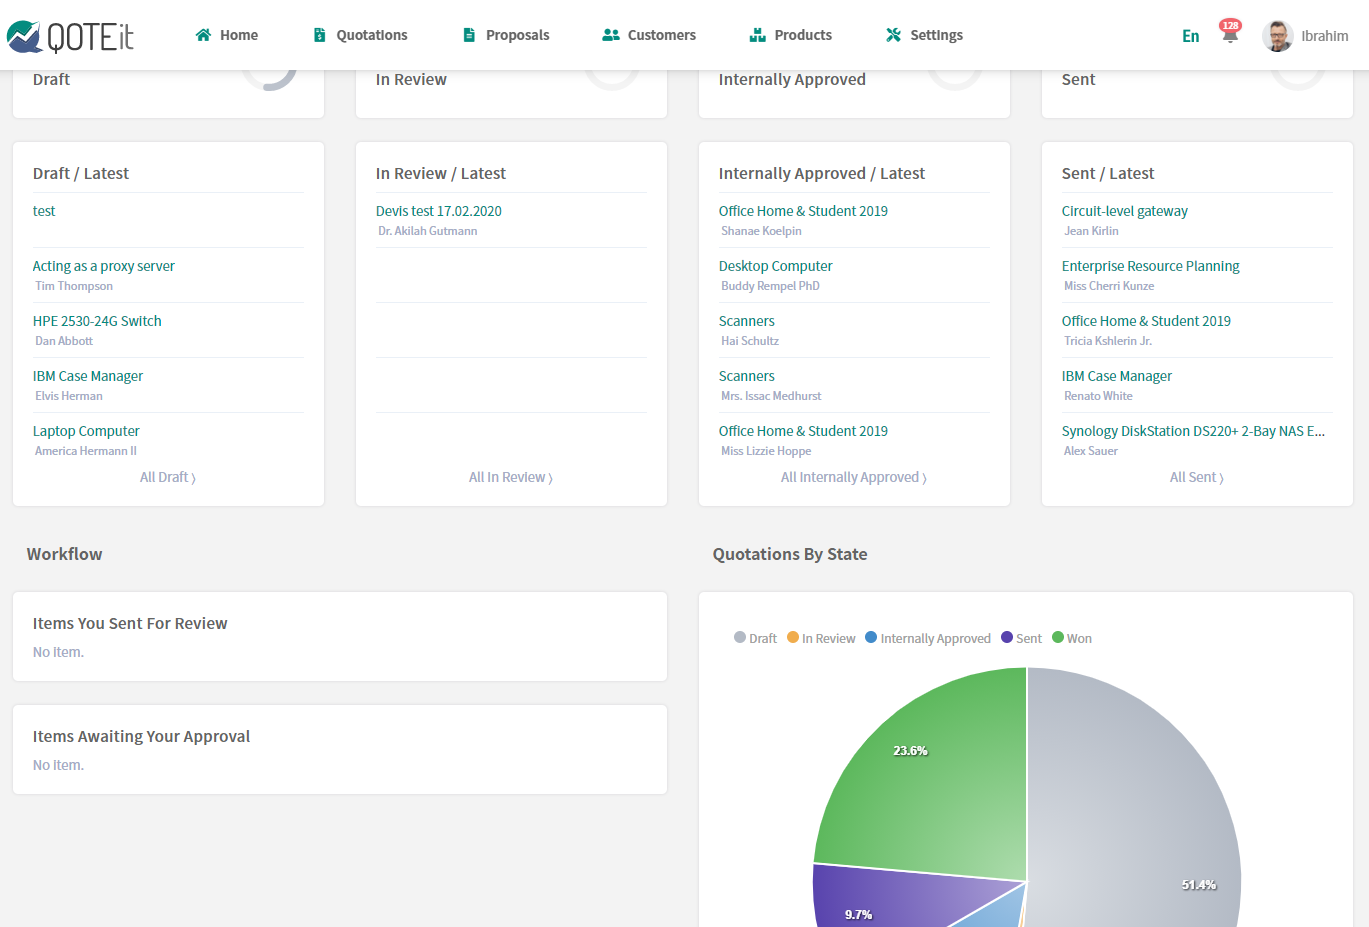Toggle In Review series in legend

(x=821, y=638)
